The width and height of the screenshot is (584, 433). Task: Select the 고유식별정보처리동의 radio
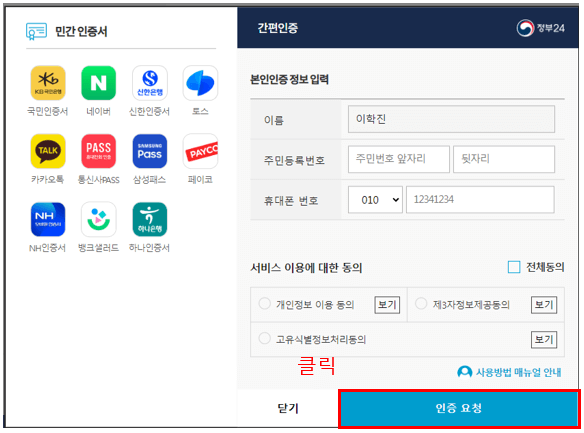(x=264, y=338)
